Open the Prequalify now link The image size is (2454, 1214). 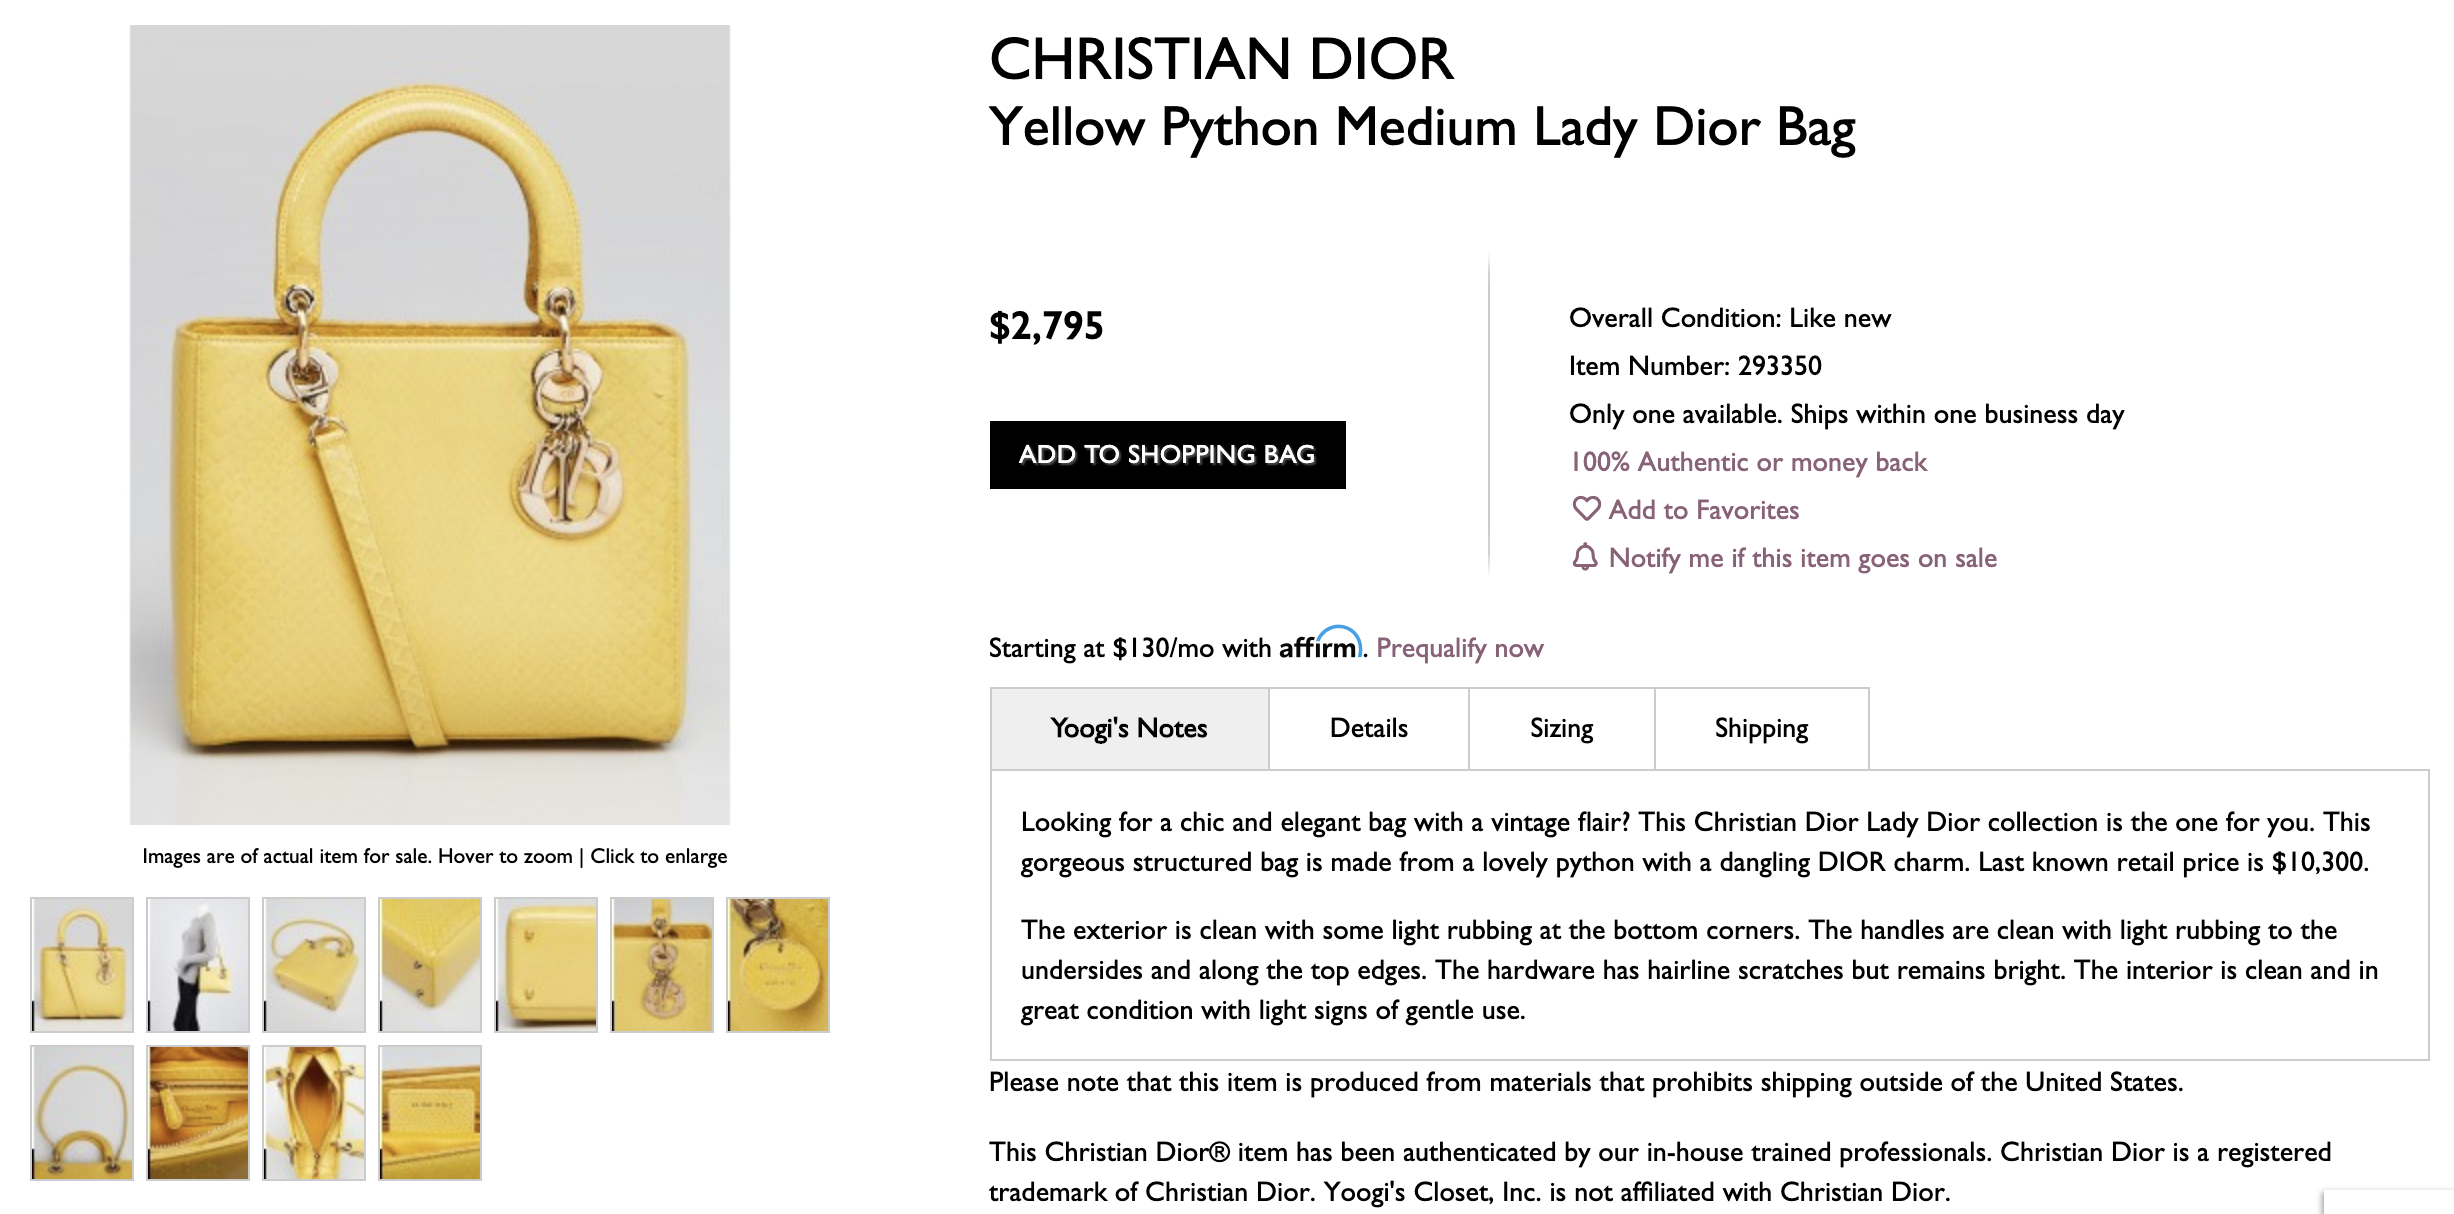click(1459, 648)
